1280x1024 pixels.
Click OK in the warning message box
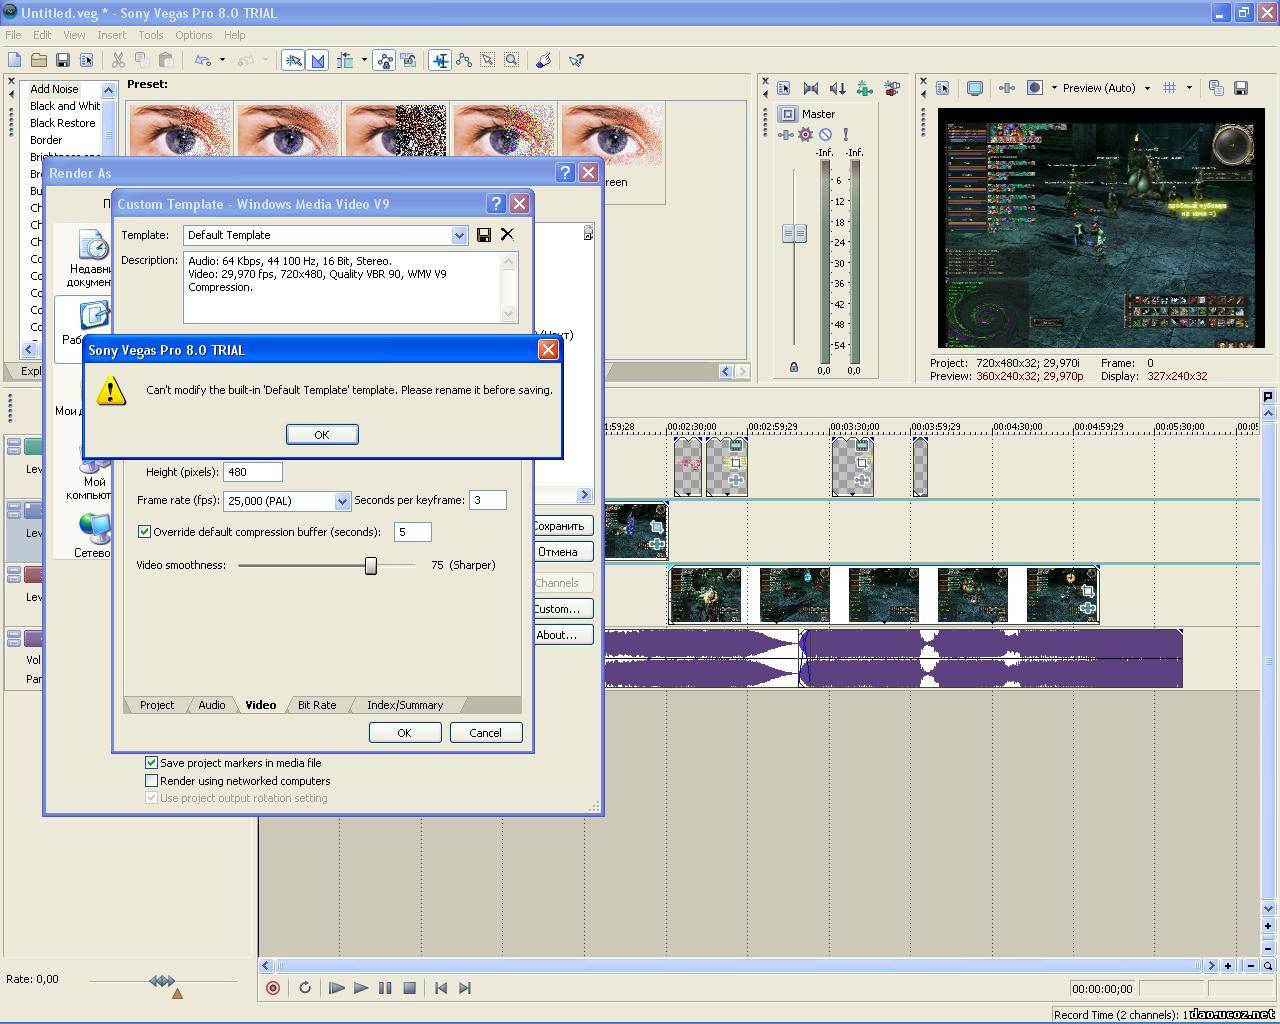pos(322,434)
